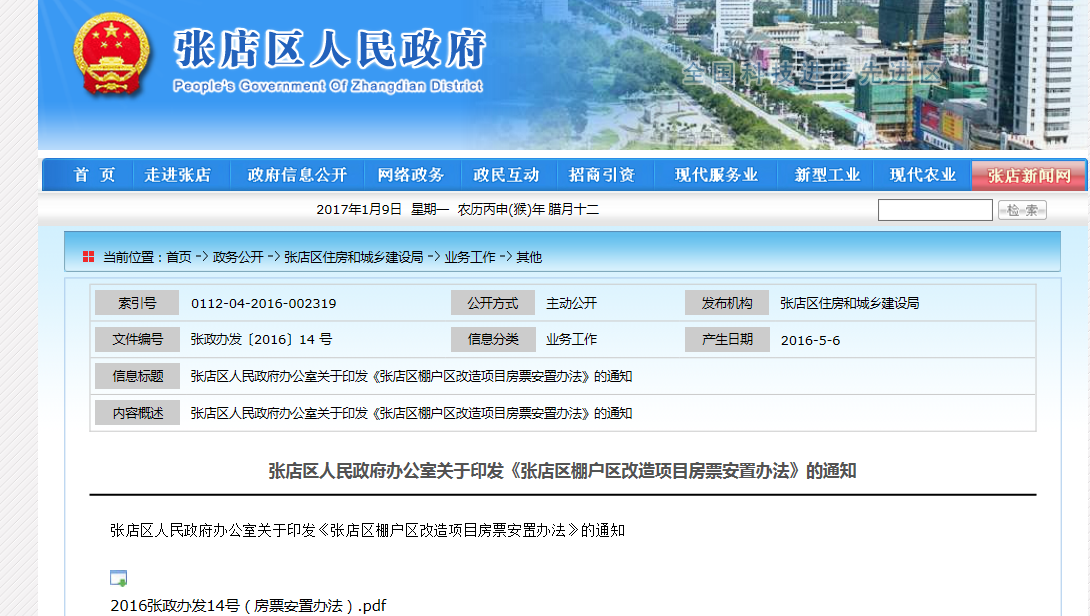Open the 首页 navigation tab
This screenshot has height=616, width=1090.
pos(95,175)
